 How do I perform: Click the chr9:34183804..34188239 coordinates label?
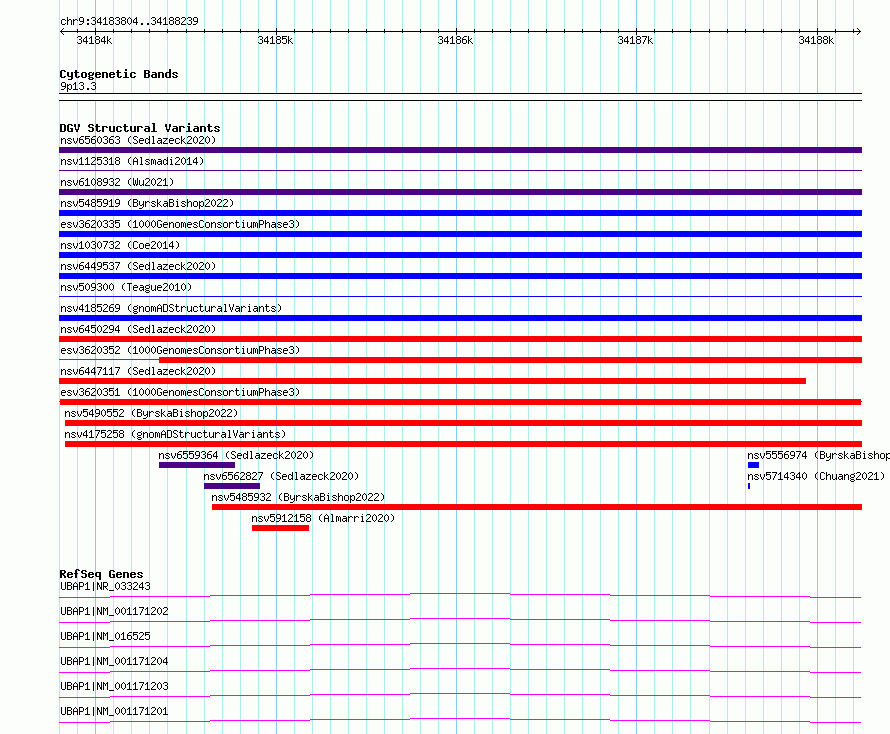[129, 21]
